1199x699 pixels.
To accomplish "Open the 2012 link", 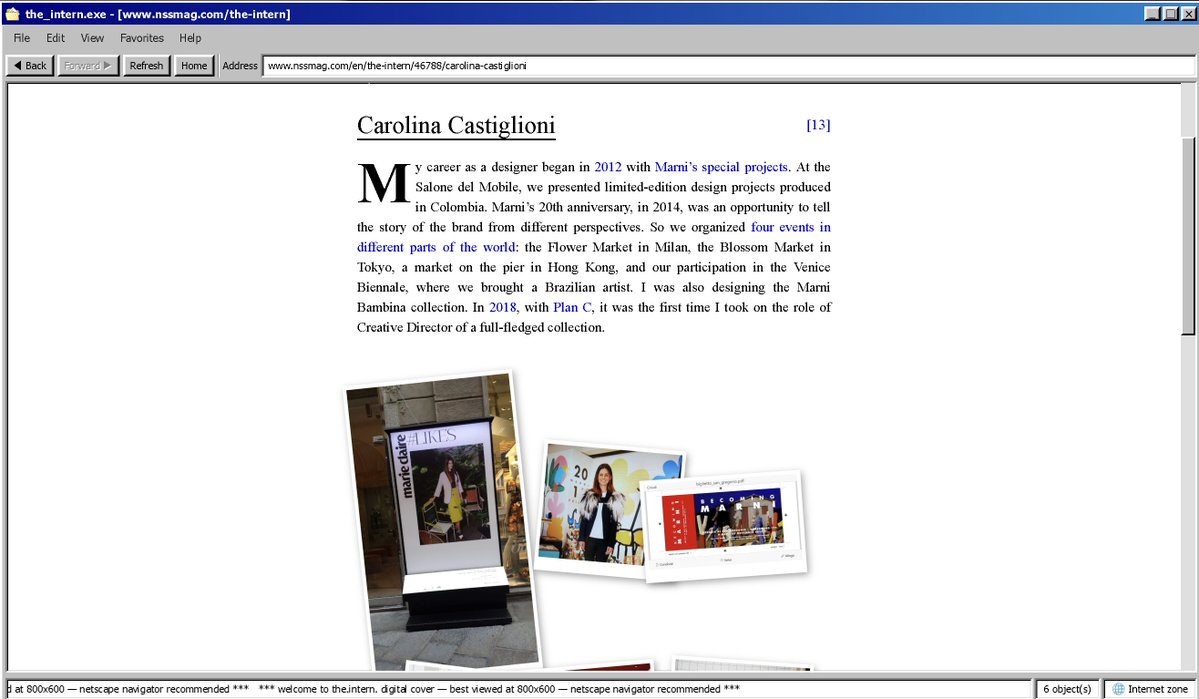I will pyautogui.click(x=608, y=167).
